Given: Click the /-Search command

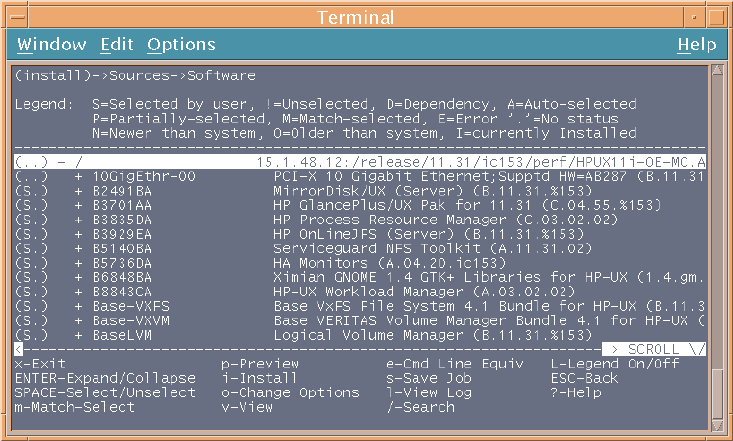Looking at the screenshot, I should coord(420,407).
